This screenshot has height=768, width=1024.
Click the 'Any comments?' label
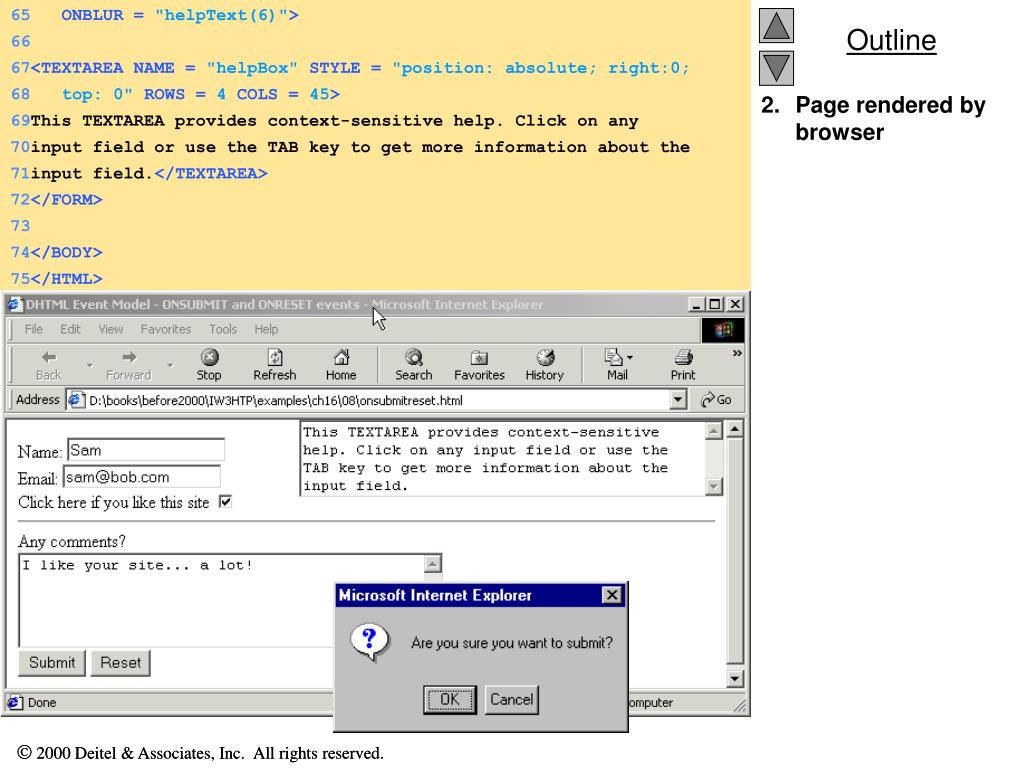pos(72,541)
